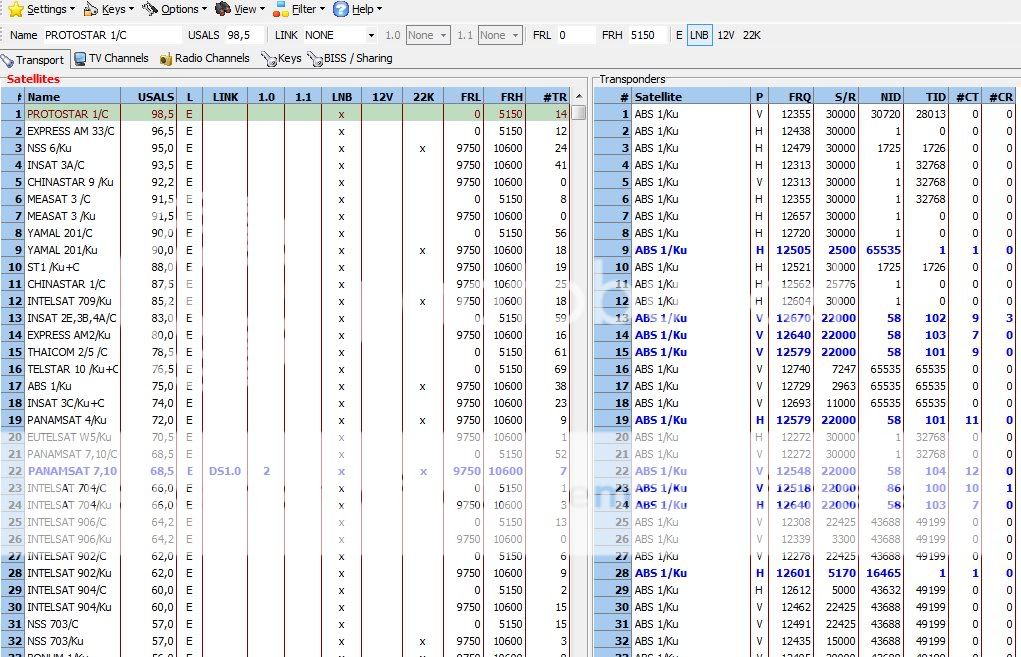Select the EXPRESS AM 33/C satellite row
This screenshot has height=657, width=1021.
click(287, 131)
